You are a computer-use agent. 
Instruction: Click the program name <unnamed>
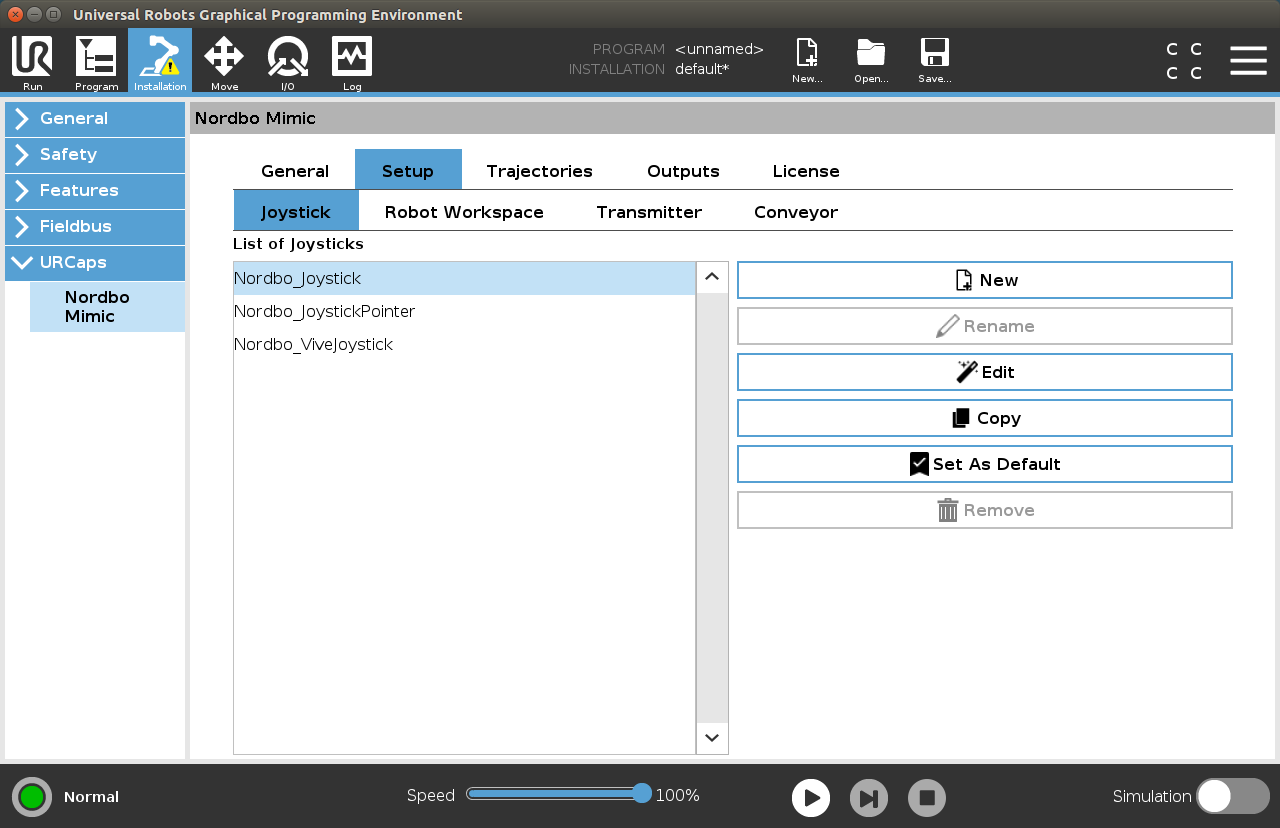719,49
